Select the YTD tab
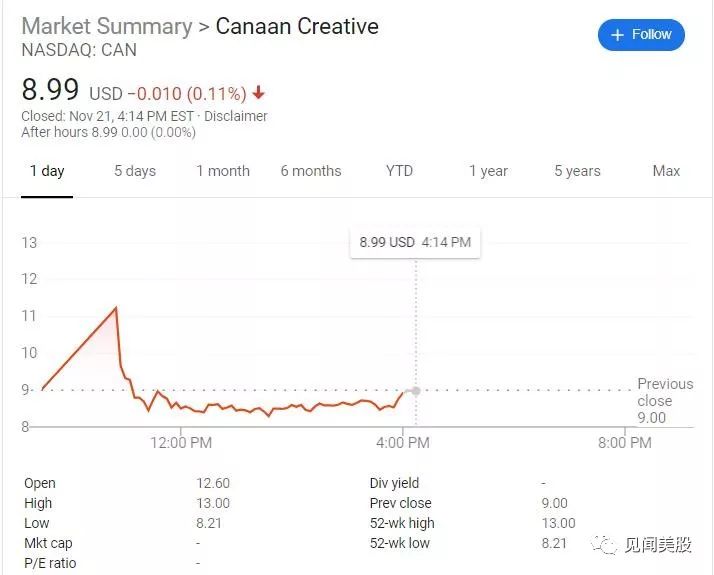The height and width of the screenshot is (575, 714). point(399,171)
